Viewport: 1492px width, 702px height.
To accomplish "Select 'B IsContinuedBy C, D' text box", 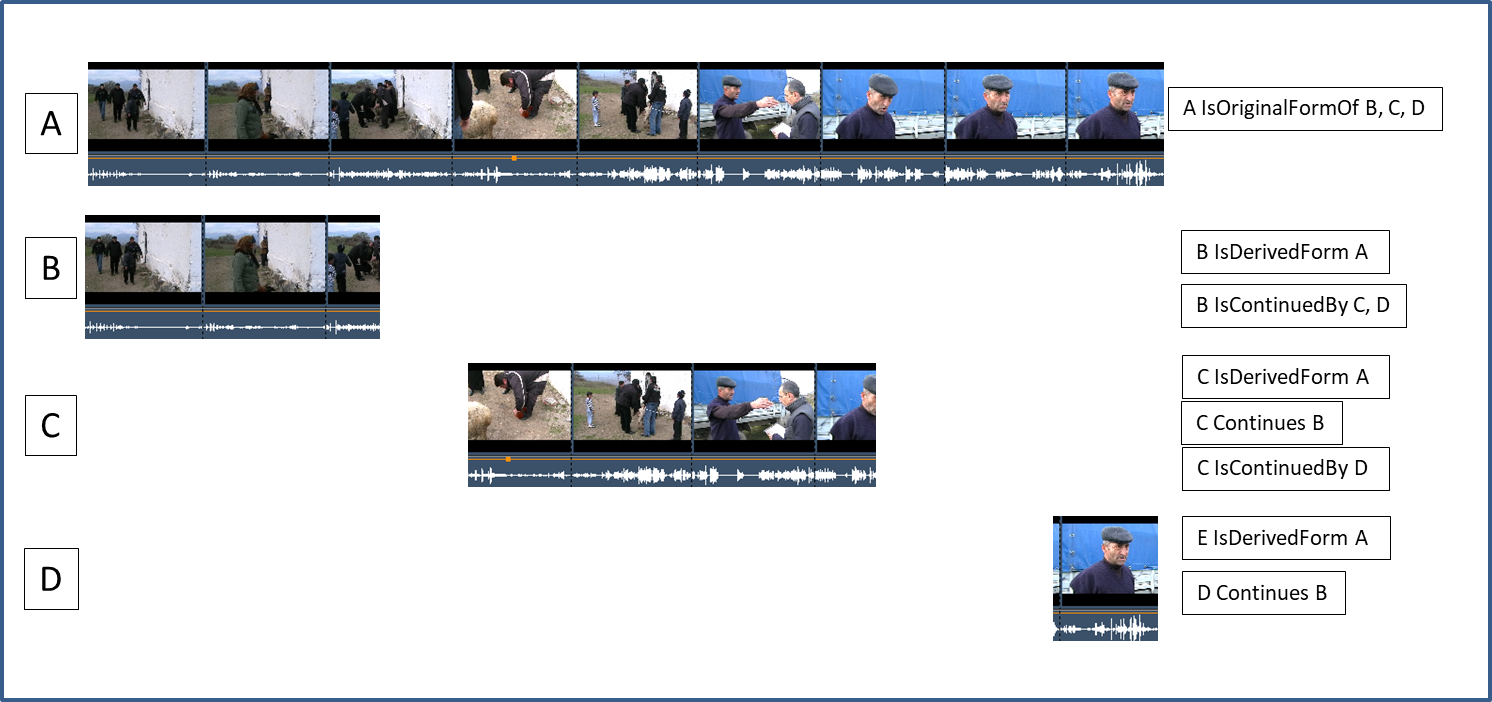I will (x=1293, y=306).
